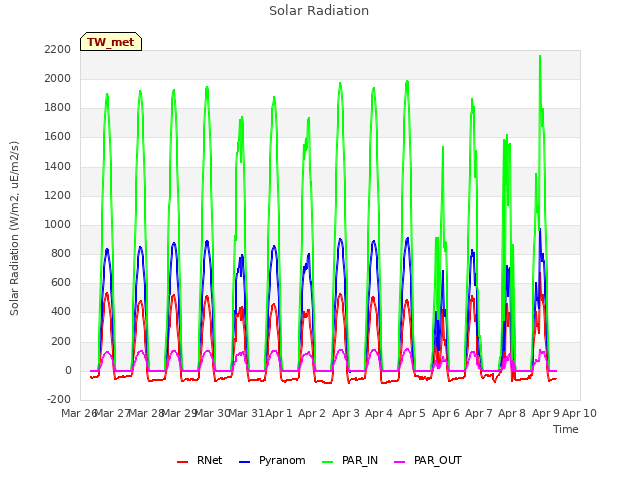Click the Apr 4 date tick label
Viewport: 640px width, 480px height.
(x=379, y=413)
